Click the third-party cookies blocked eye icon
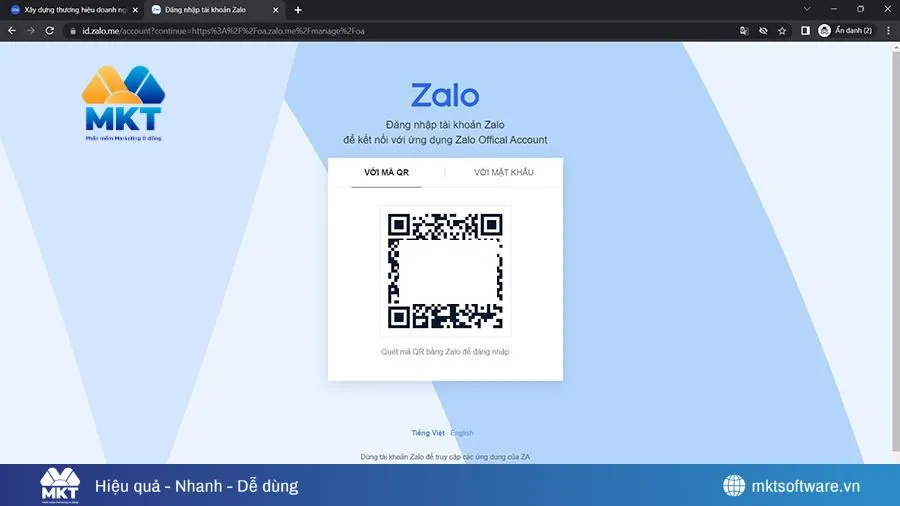This screenshot has width=900, height=506. (x=763, y=31)
